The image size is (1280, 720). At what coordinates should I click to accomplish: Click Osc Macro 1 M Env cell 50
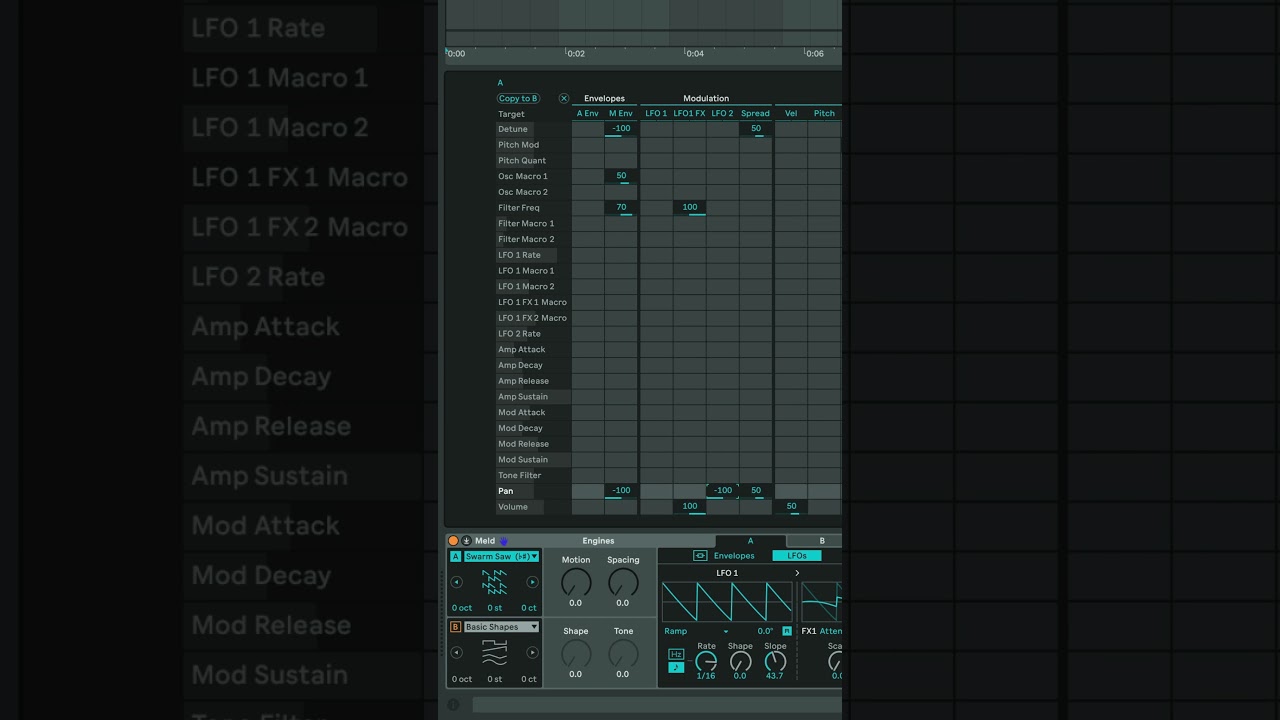pyautogui.click(x=621, y=176)
